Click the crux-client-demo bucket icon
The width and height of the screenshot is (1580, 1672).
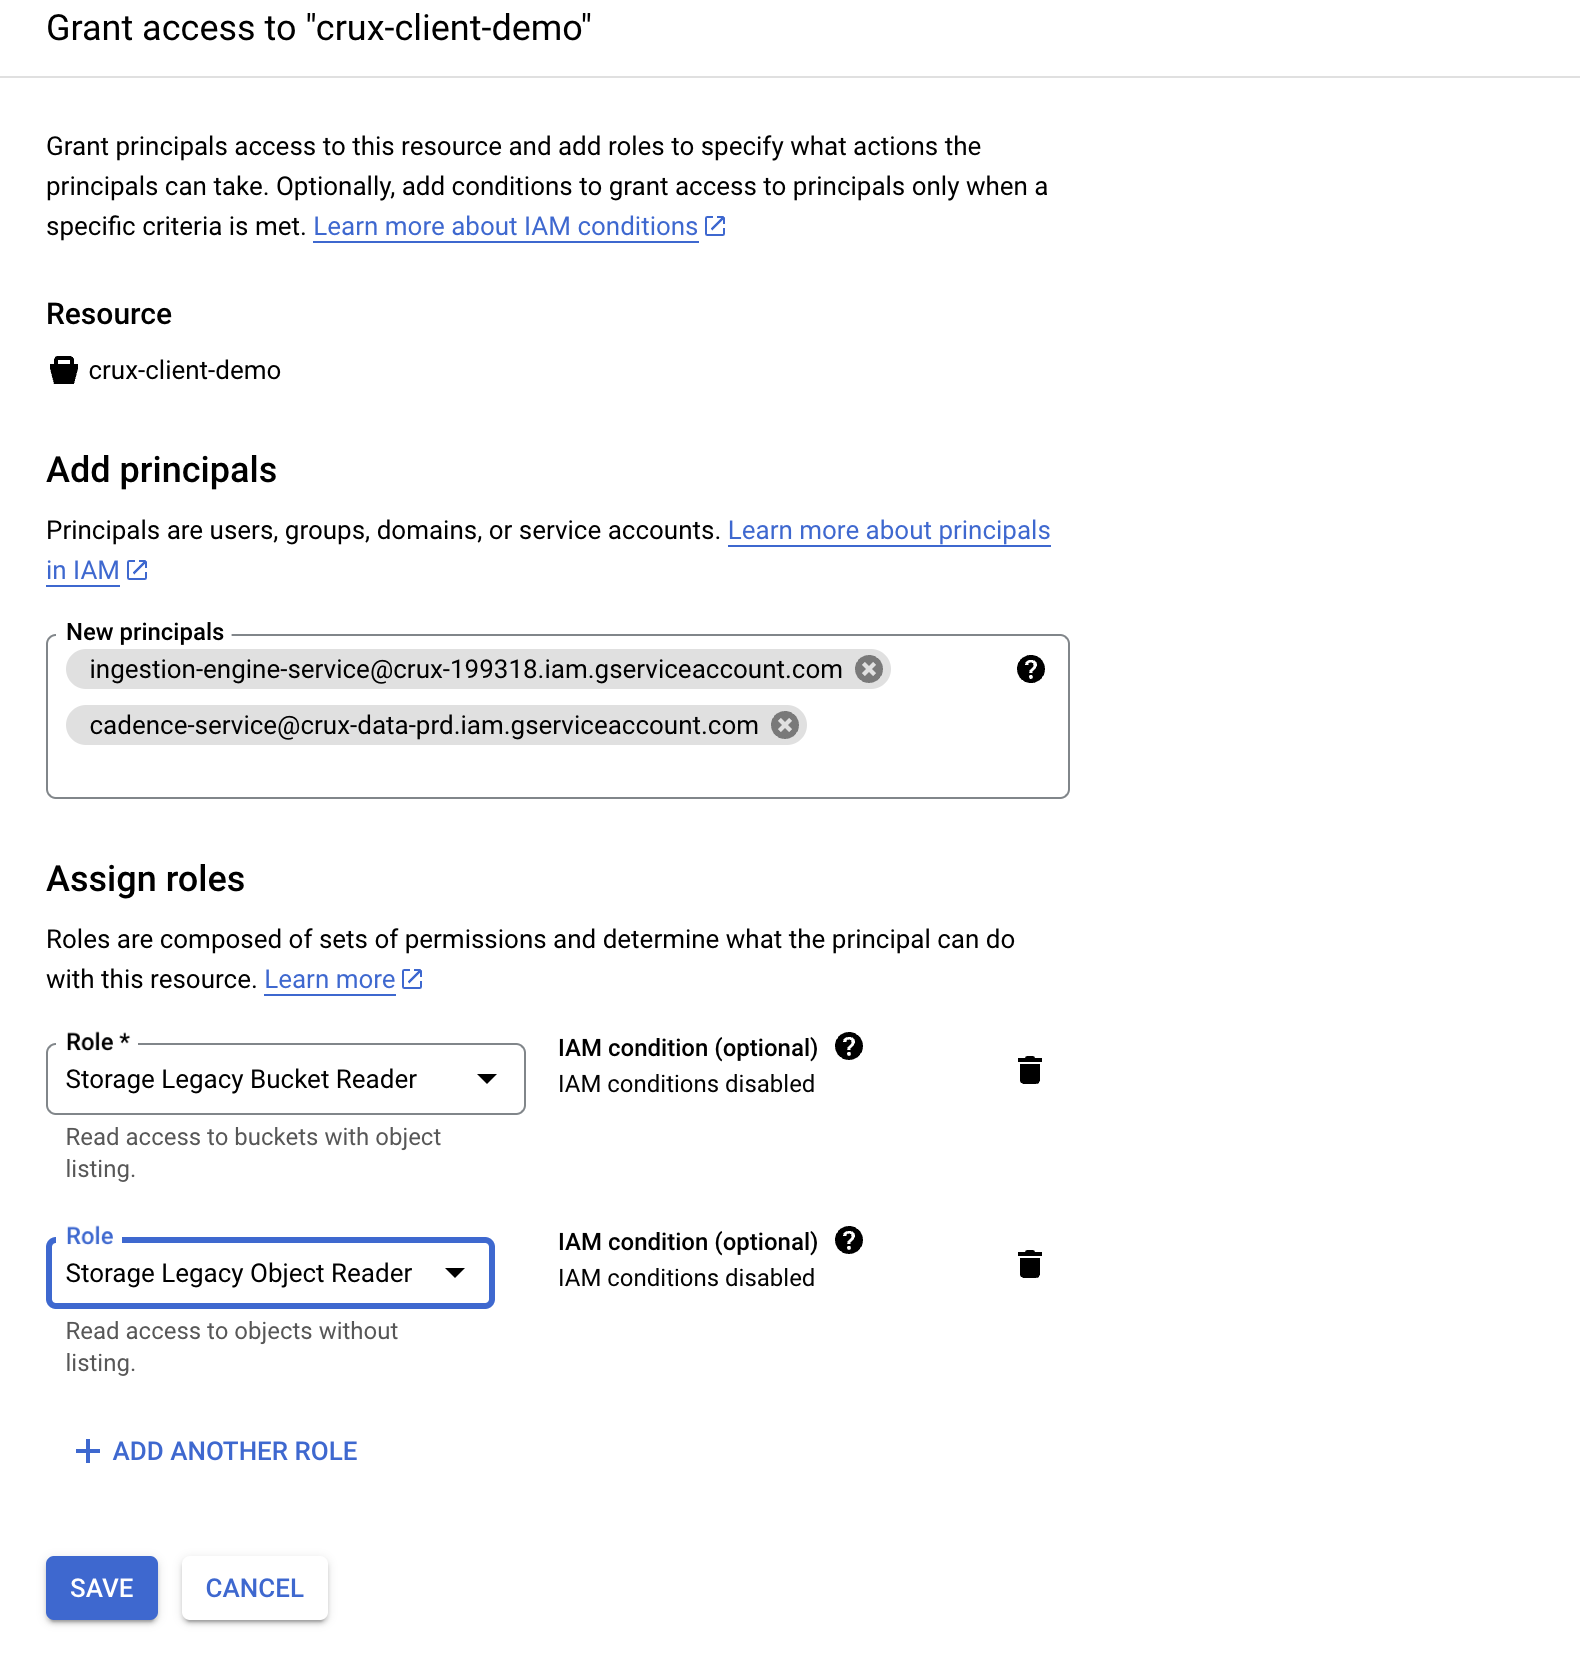coord(64,370)
